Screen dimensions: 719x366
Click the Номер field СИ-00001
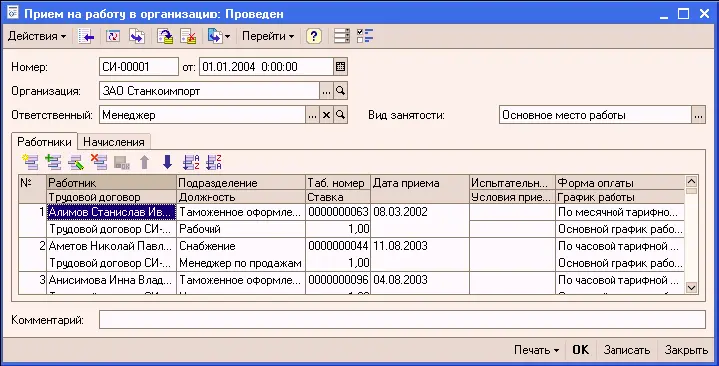[x=138, y=67]
